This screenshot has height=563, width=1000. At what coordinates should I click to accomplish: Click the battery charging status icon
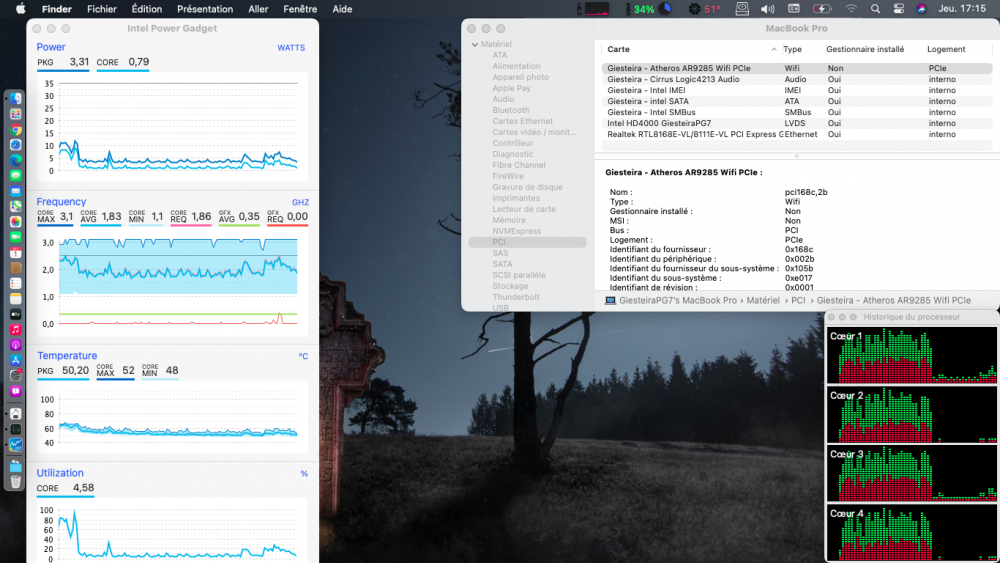coord(821,9)
